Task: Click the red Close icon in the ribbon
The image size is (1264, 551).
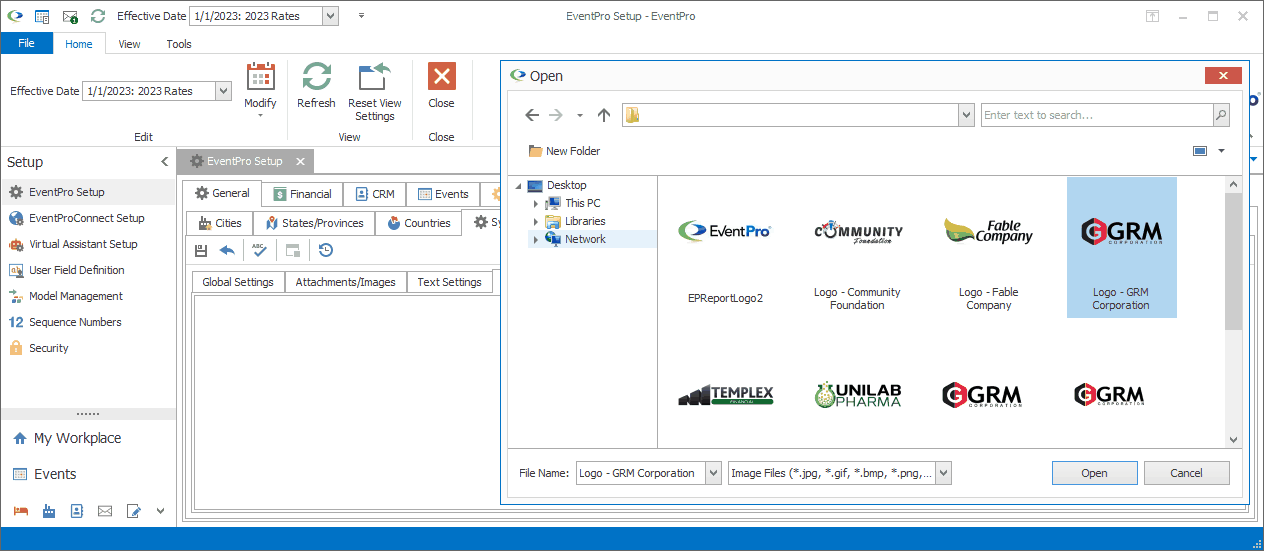Action: click(x=441, y=77)
